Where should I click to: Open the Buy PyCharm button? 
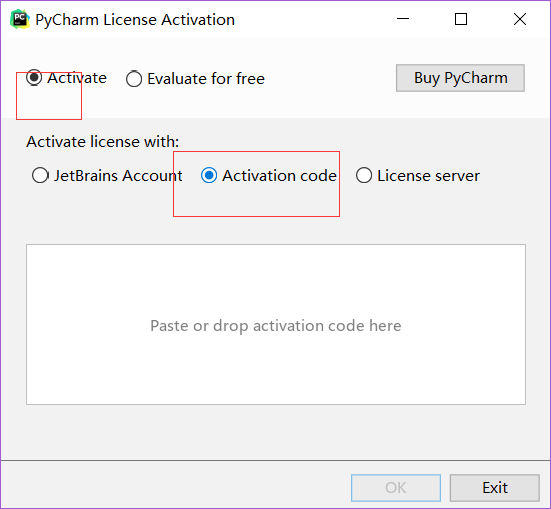[460, 78]
